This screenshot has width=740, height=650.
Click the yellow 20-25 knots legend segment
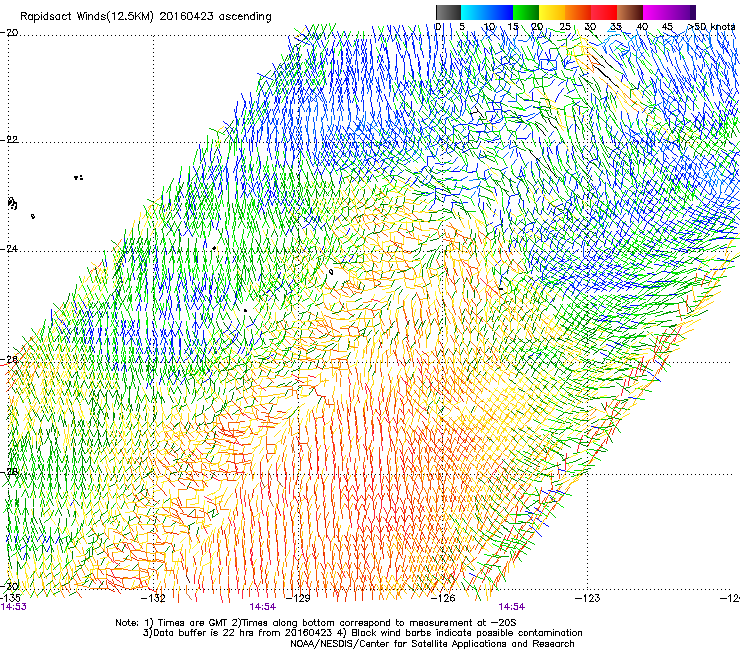552,12
